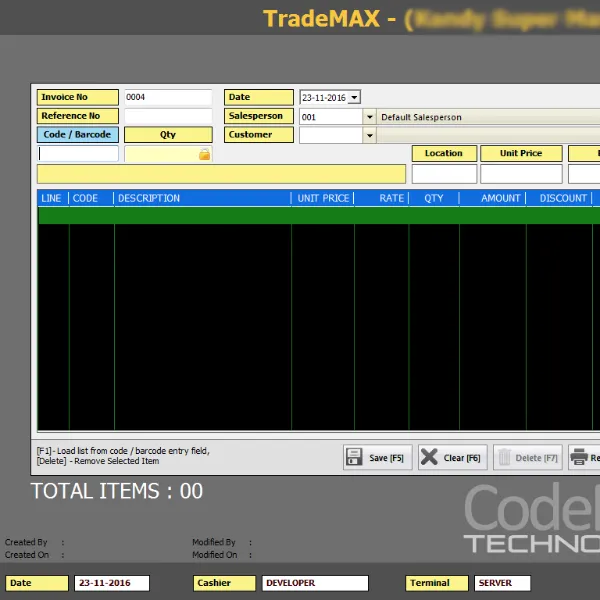This screenshot has width=600, height=600.
Task: Click the Customer label
Action: [x=259, y=135]
